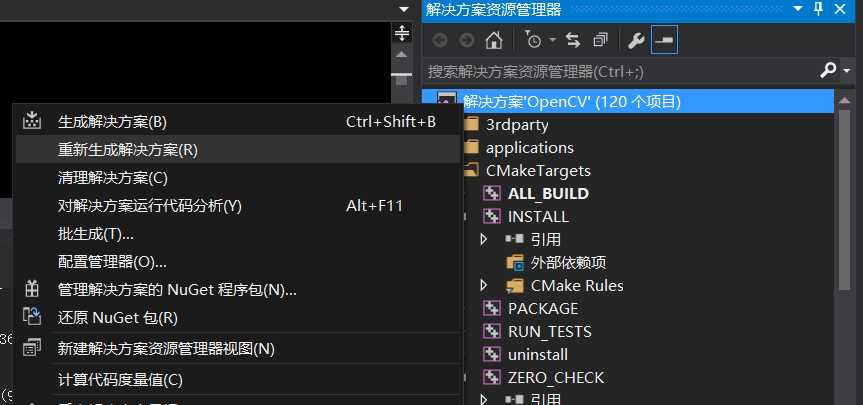Toggle the preview selected items button

pyautogui.click(x=664, y=40)
